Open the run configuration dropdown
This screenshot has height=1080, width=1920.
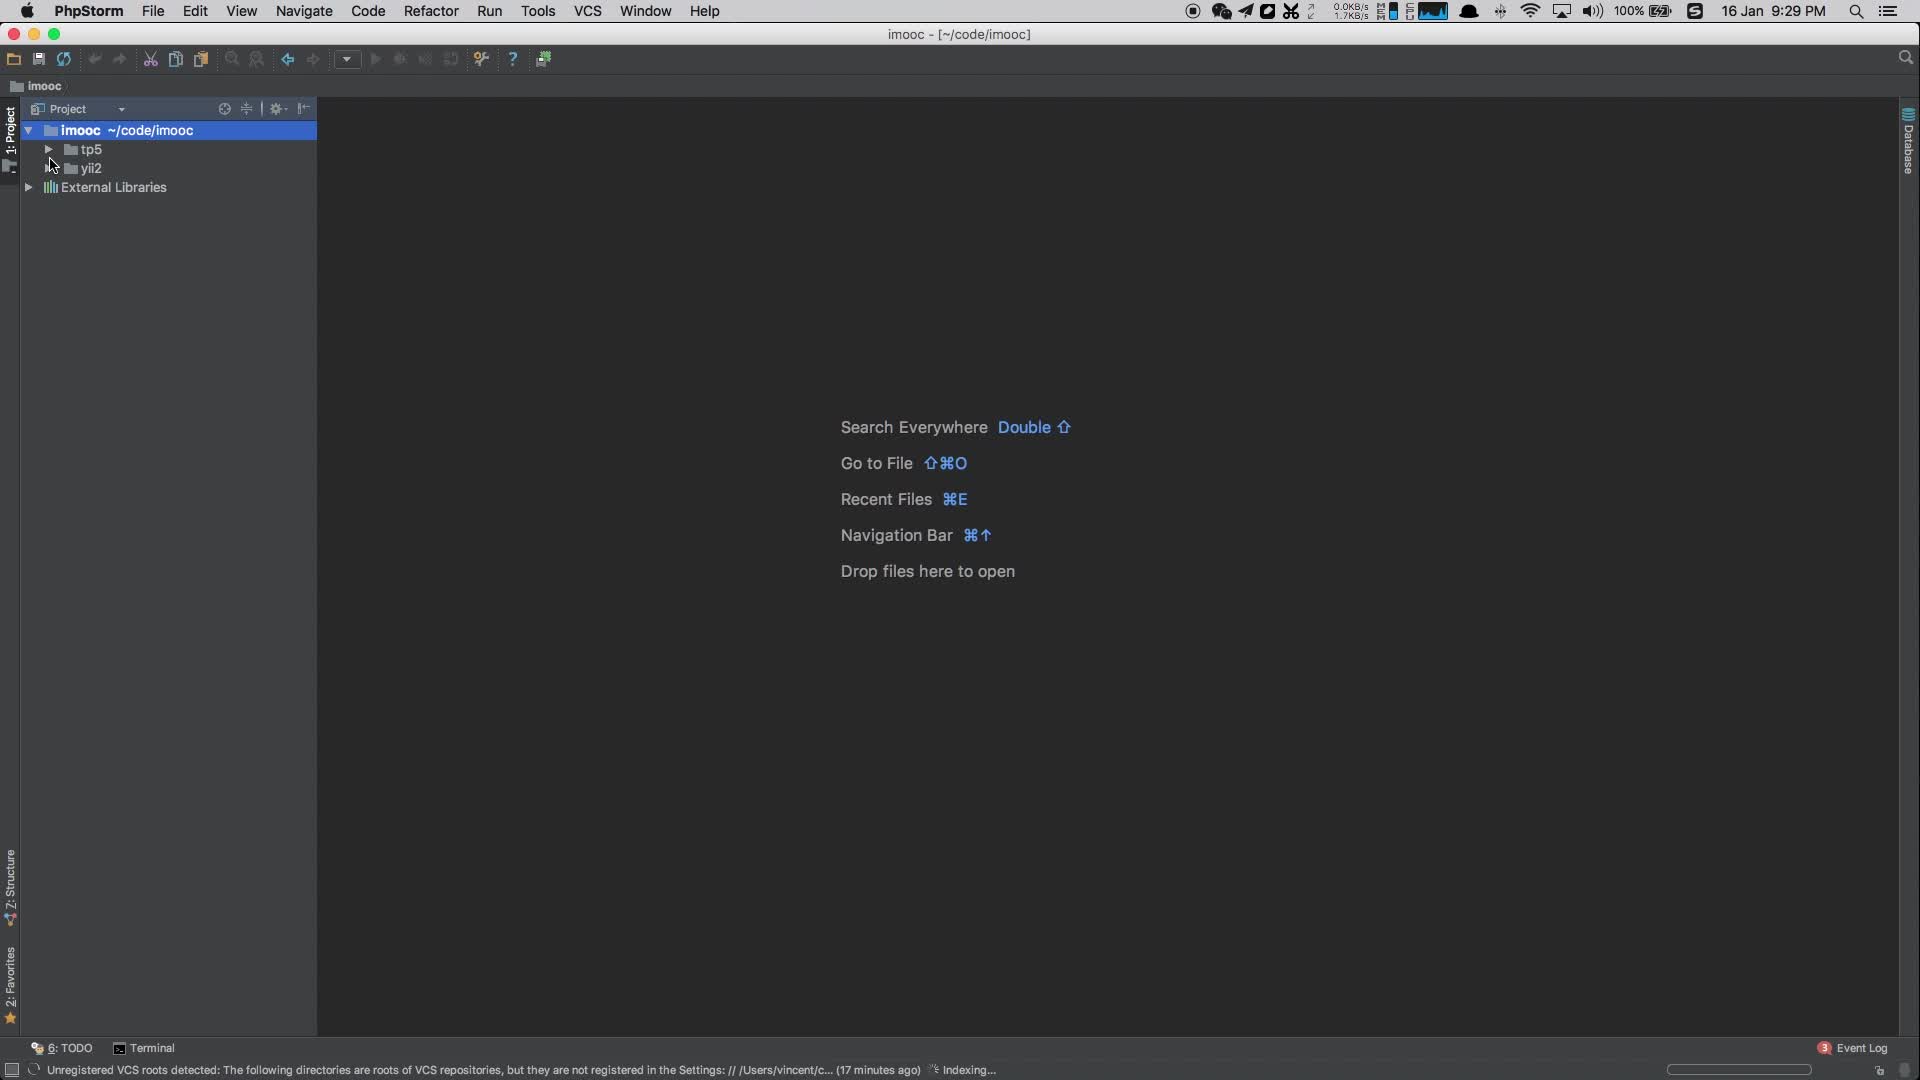click(x=347, y=59)
